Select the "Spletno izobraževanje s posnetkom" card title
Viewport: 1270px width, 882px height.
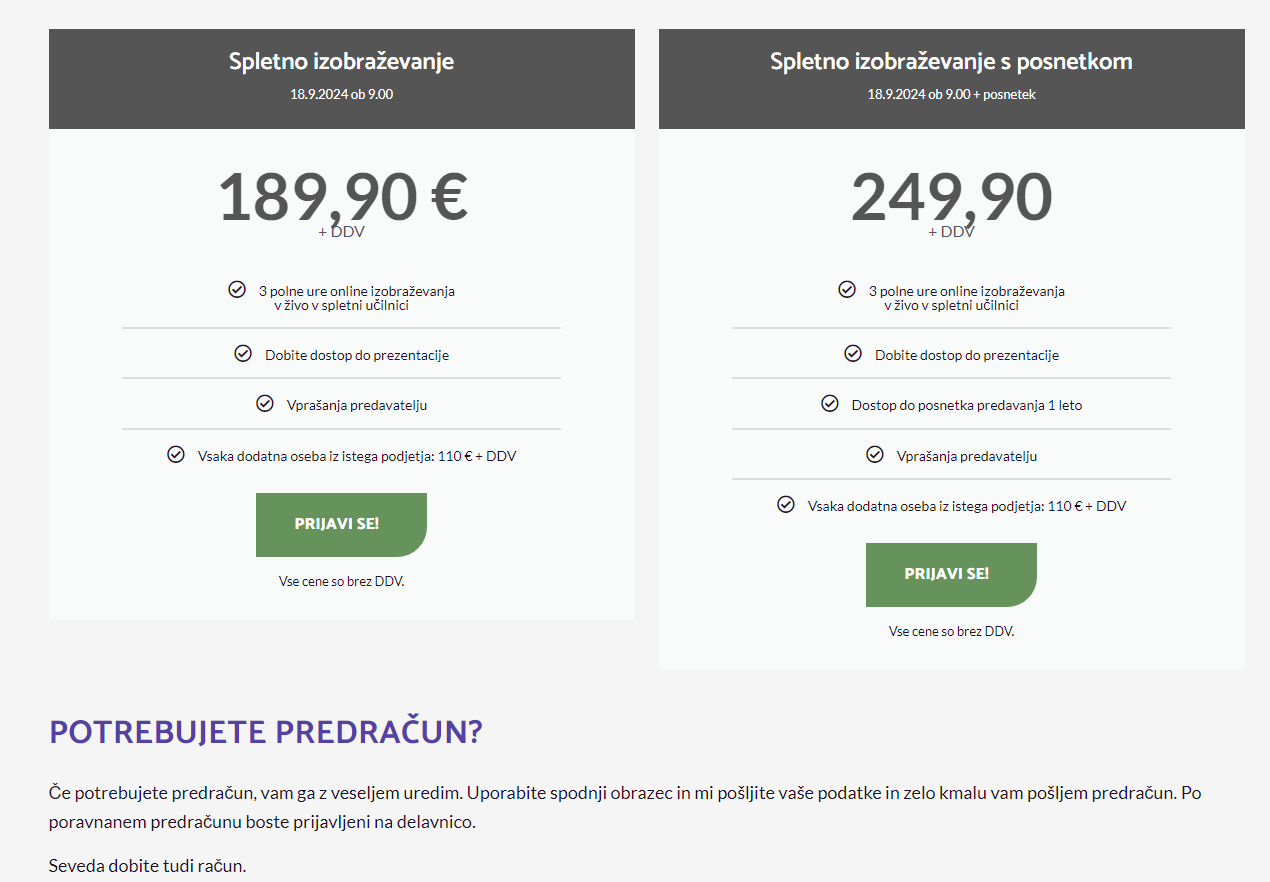[951, 61]
